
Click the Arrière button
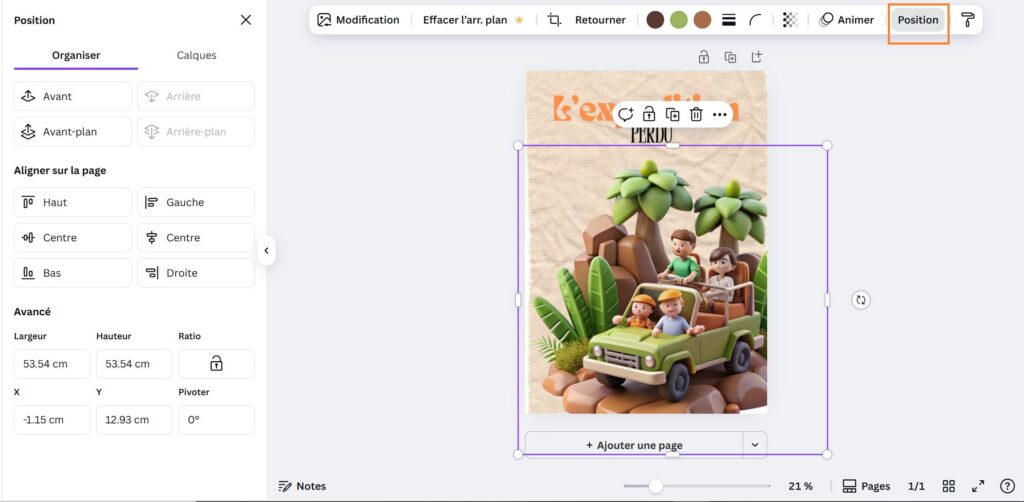click(x=196, y=97)
